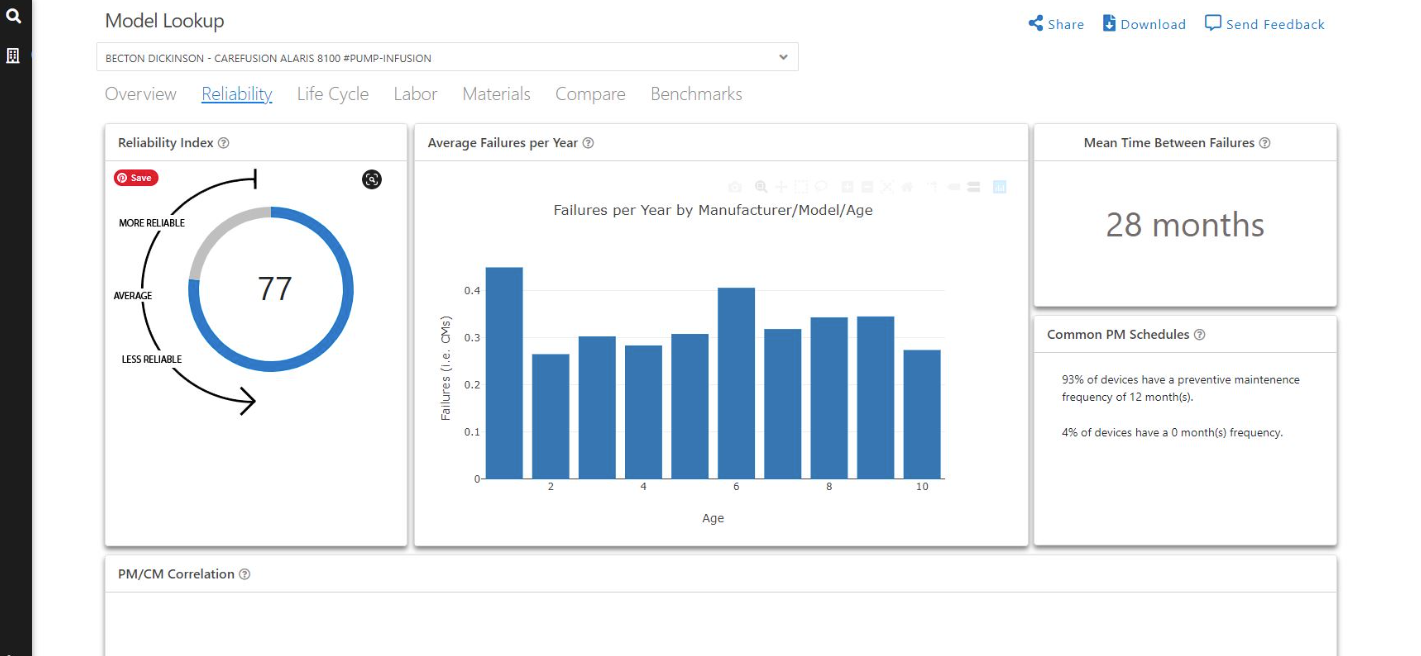The width and height of the screenshot is (1421, 656).
Task: Click the Download link
Action: [x=1144, y=24]
